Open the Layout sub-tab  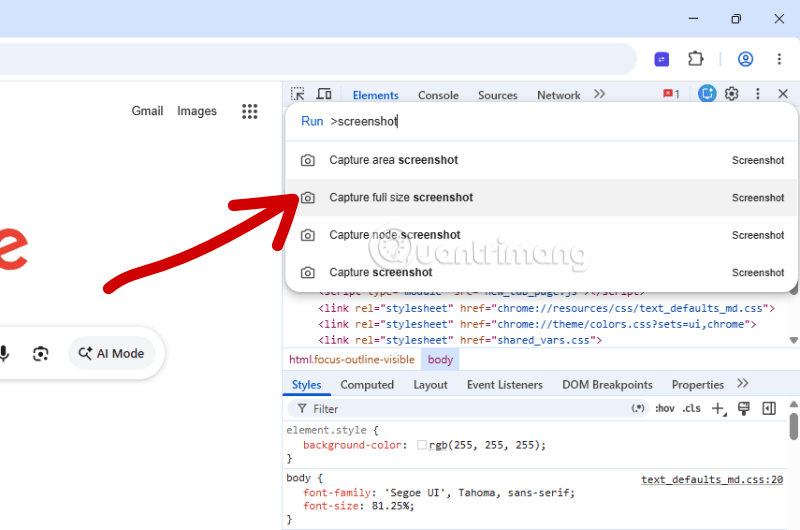point(430,385)
